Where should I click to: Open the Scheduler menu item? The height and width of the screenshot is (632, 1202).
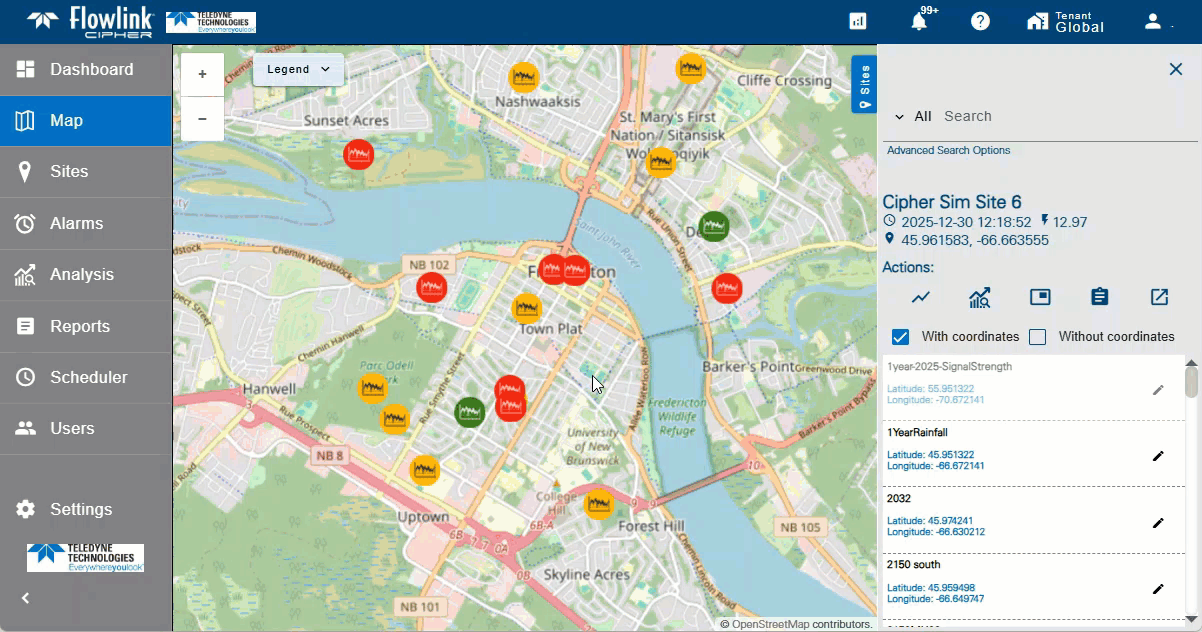tap(88, 377)
